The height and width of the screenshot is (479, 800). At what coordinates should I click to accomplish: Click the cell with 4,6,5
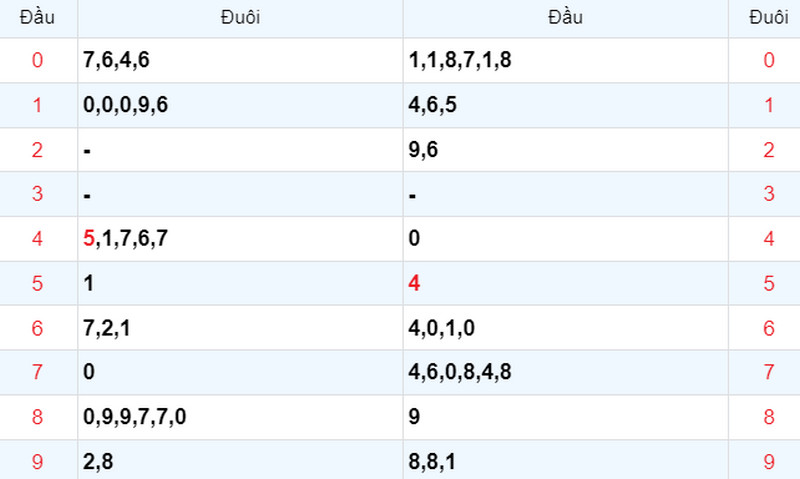click(x=565, y=105)
